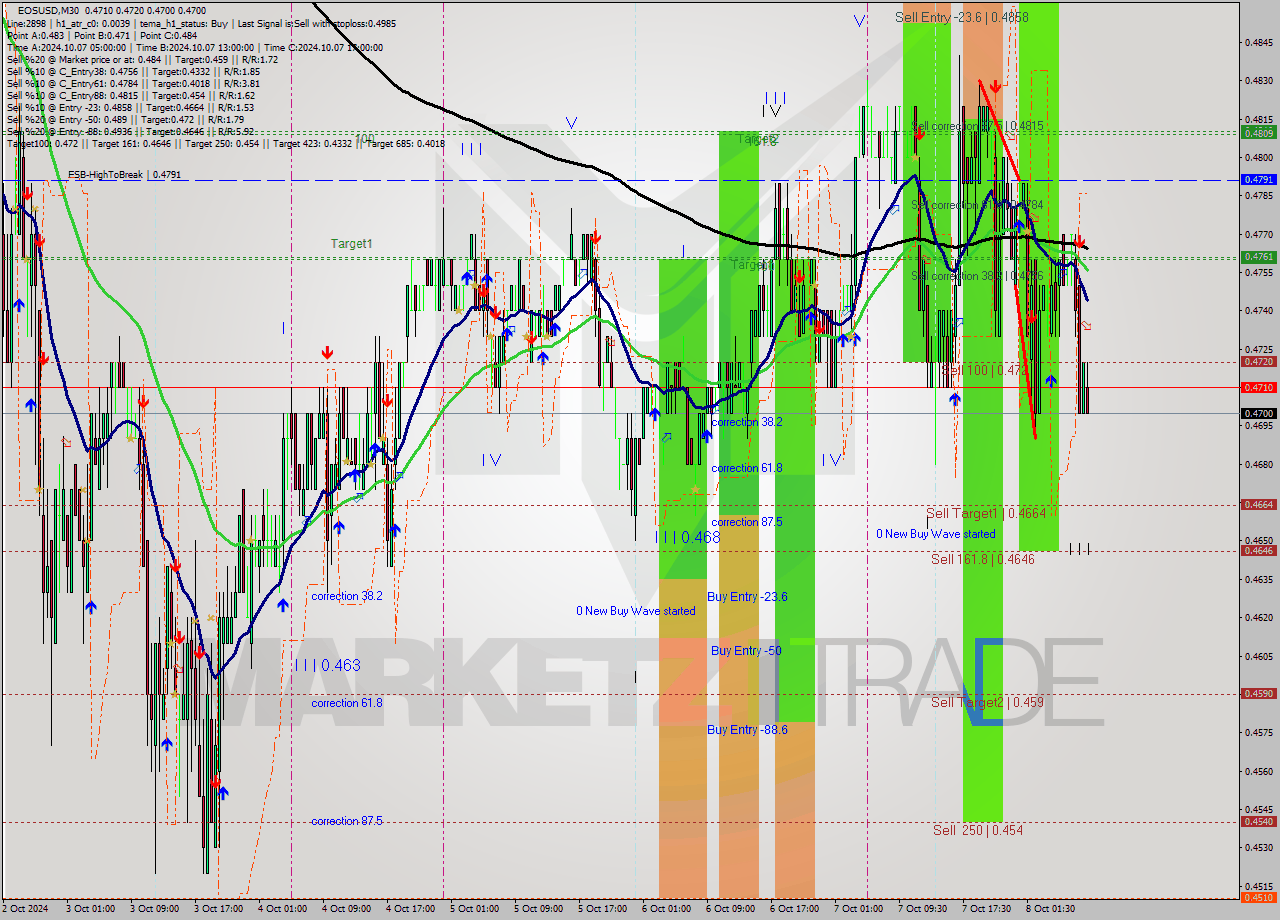Click the blue 0.4791 price tag
Viewport: 1280px width, 920px height.
pos(1258,179)
